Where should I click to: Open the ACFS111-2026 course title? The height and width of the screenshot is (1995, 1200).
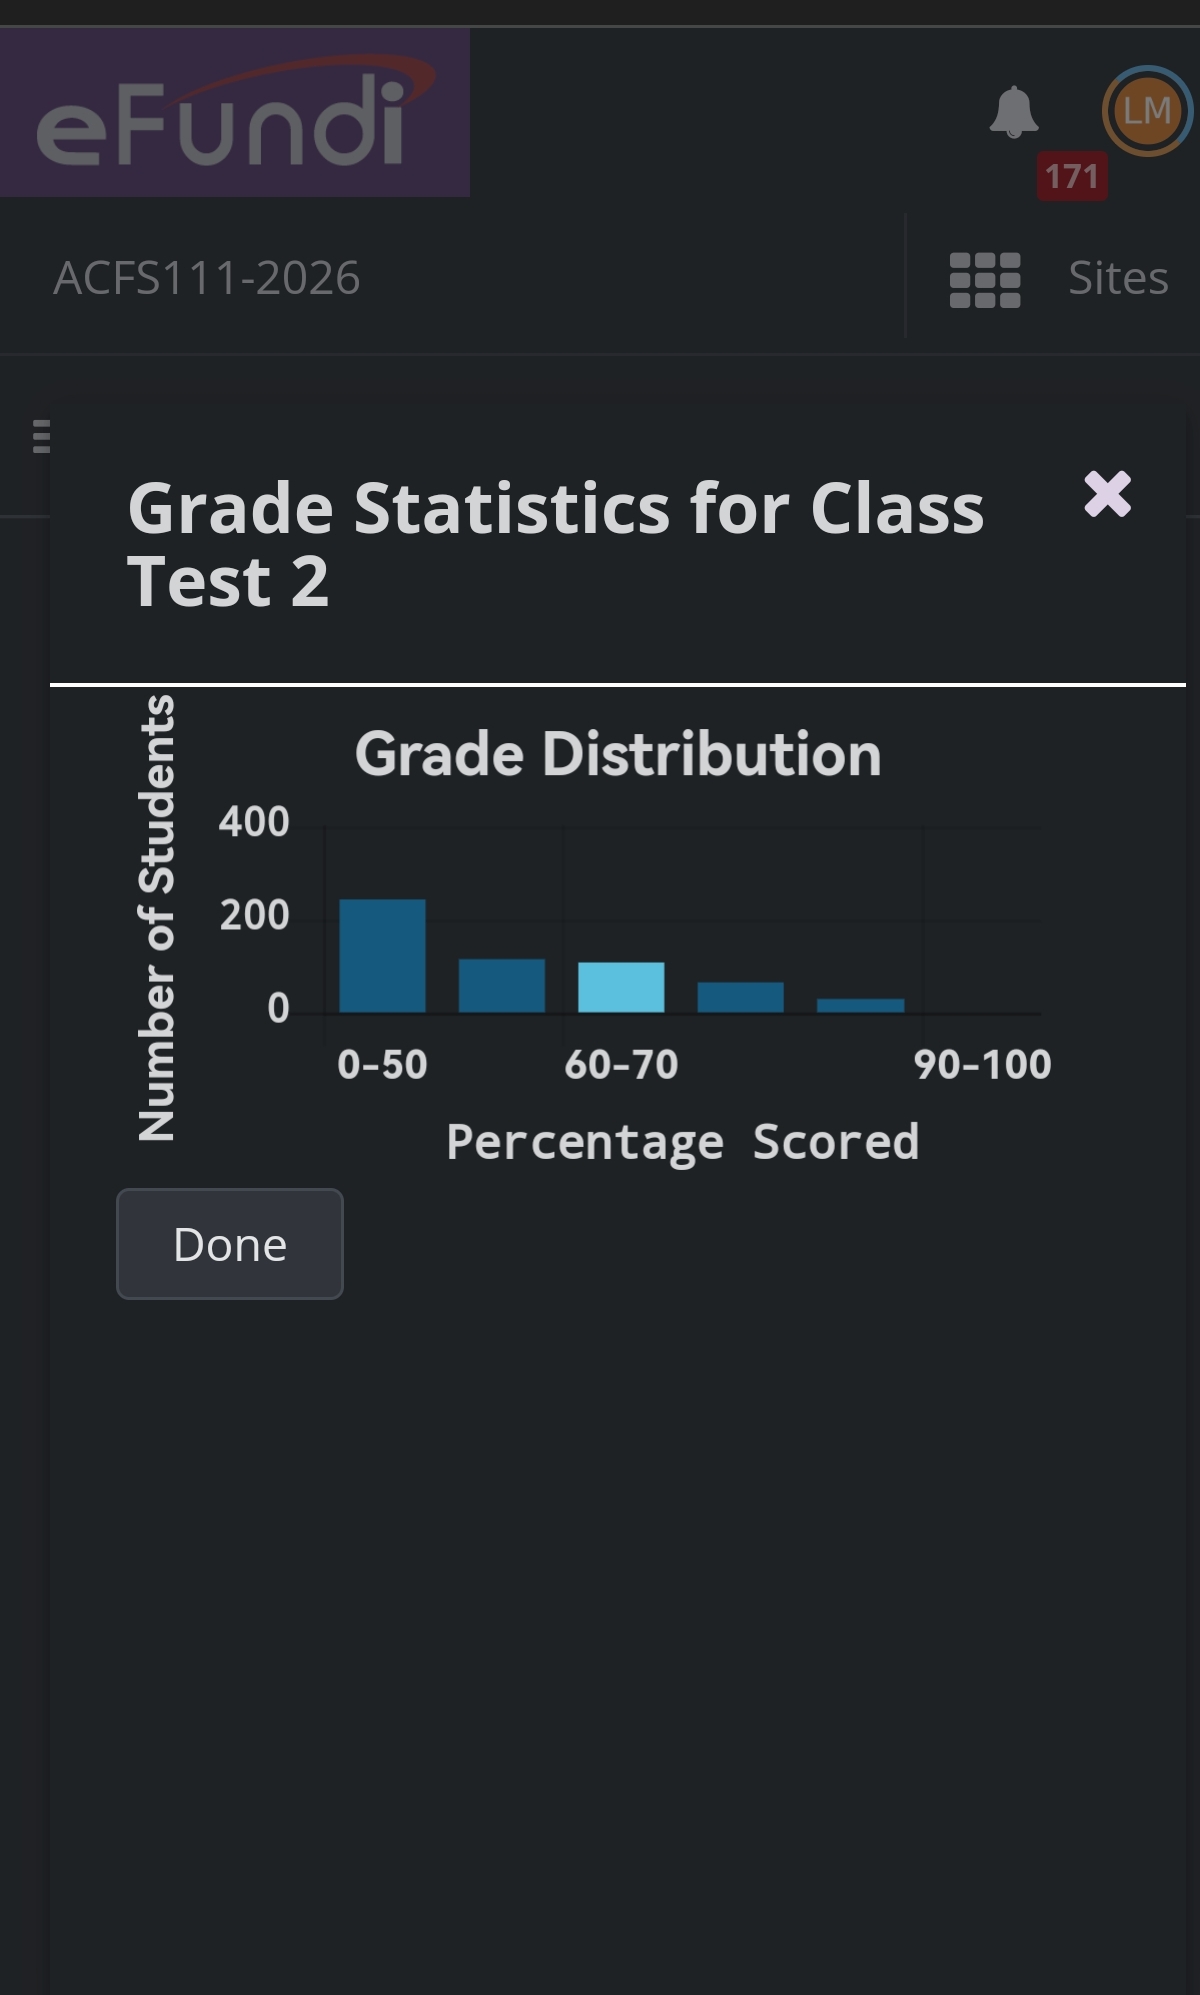[207, 278]
